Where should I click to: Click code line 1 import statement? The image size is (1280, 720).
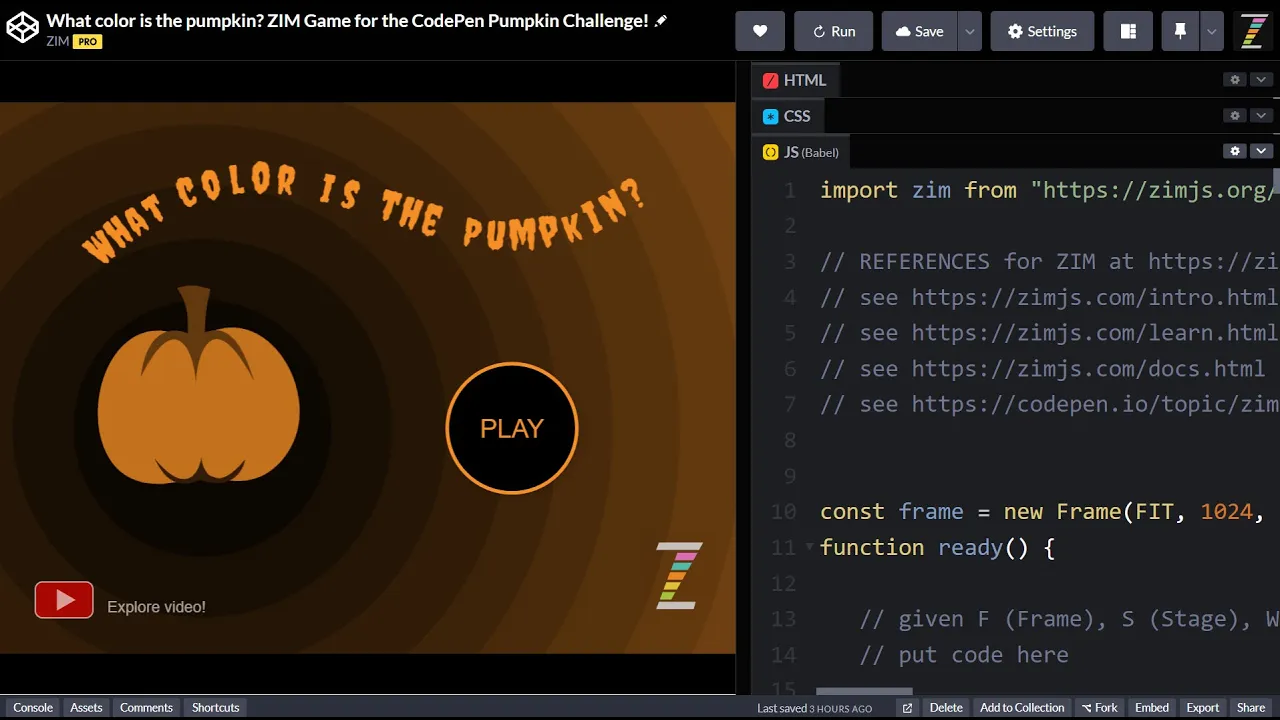(x=1048, y=190)
